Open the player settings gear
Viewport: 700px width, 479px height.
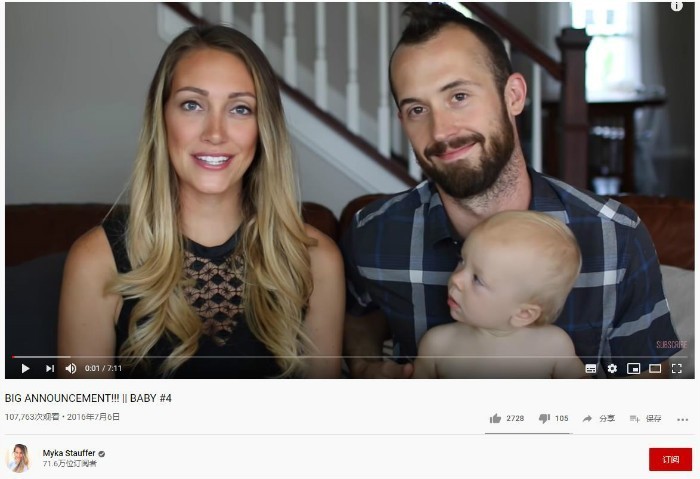[x=612, y=368]
